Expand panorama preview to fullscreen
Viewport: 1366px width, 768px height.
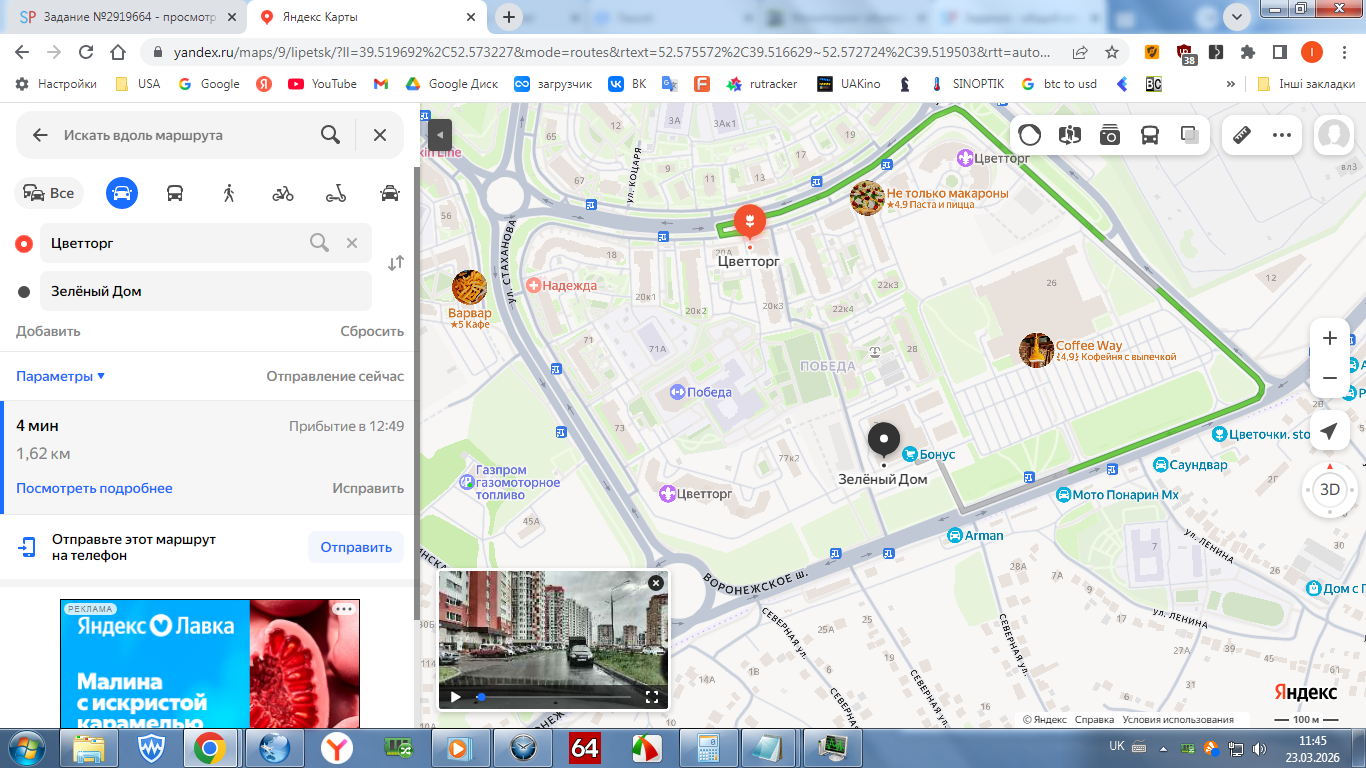[x=652, y=697]
